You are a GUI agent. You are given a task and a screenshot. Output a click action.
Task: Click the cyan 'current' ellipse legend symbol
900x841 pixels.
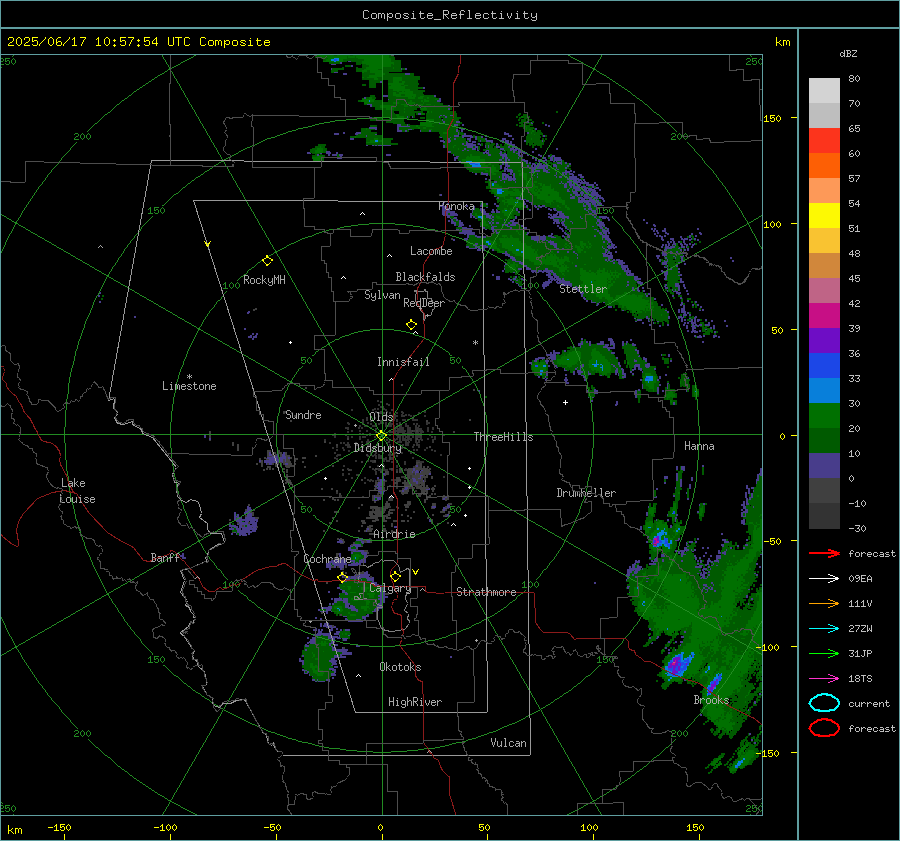pos(824,703)
